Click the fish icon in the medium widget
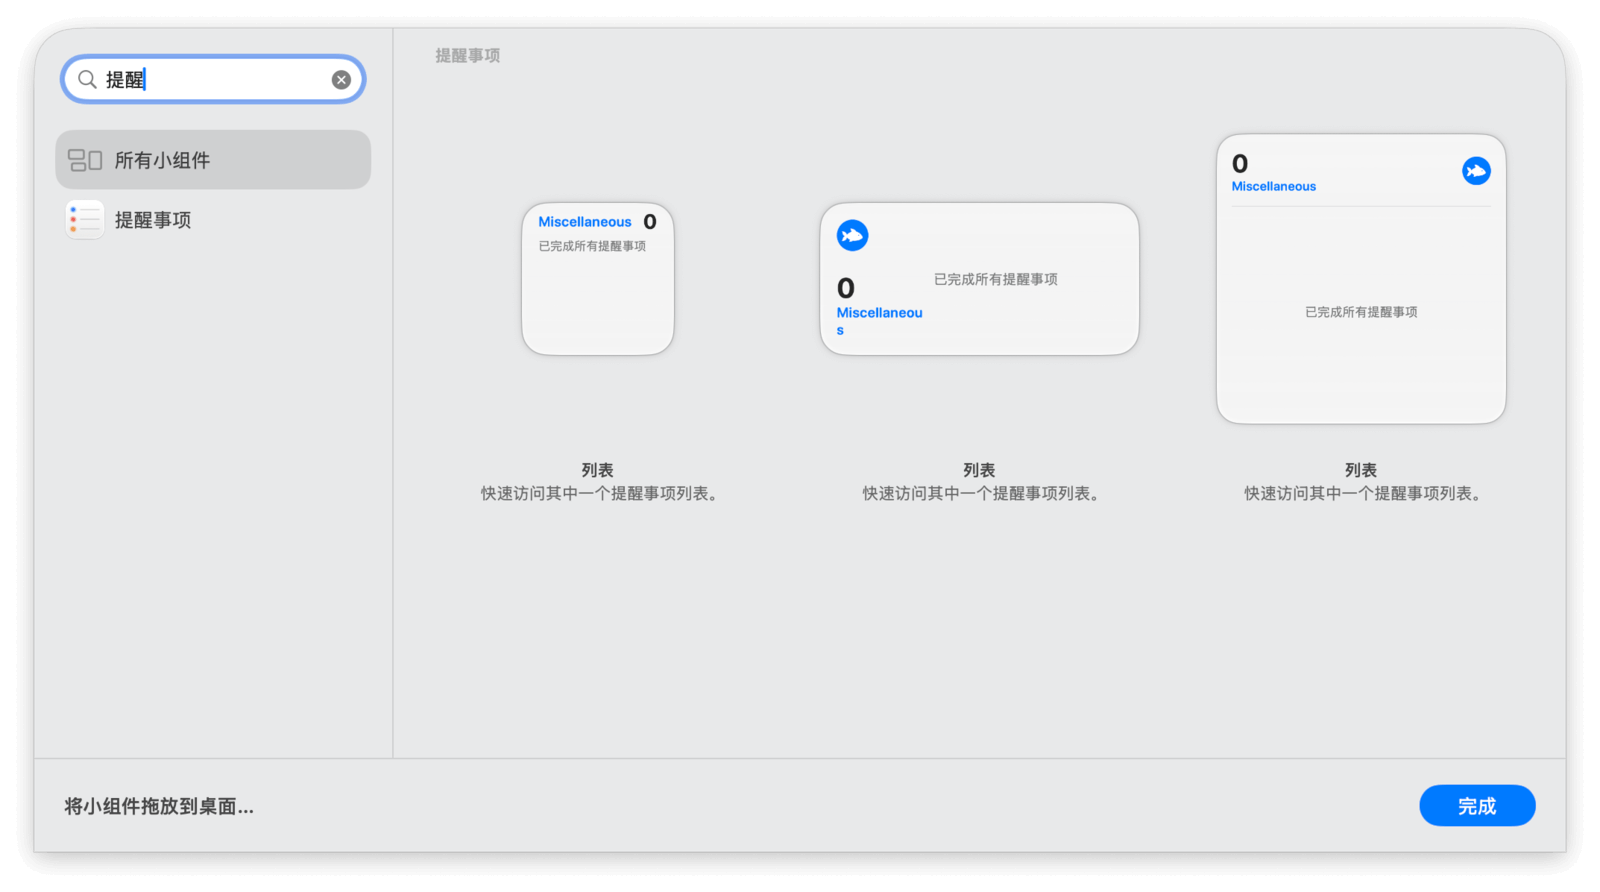This screenshot has height=892, width=1600. pyautogui.click(x=852, y=236)
